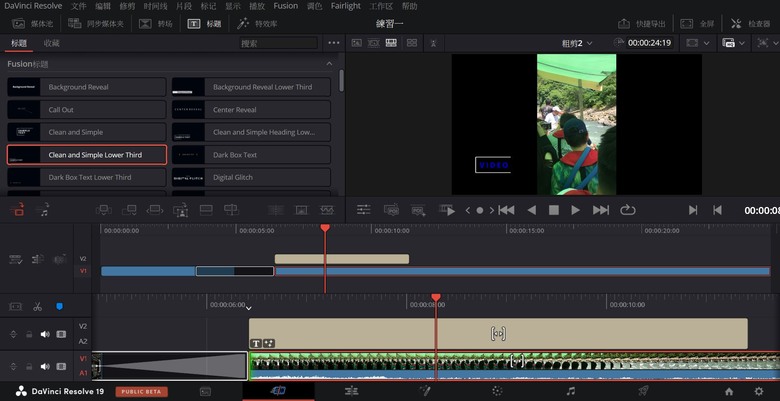This screenshot has height=401, width=780.
Task: Click the audio only edit icon
Action: (44, 210)
